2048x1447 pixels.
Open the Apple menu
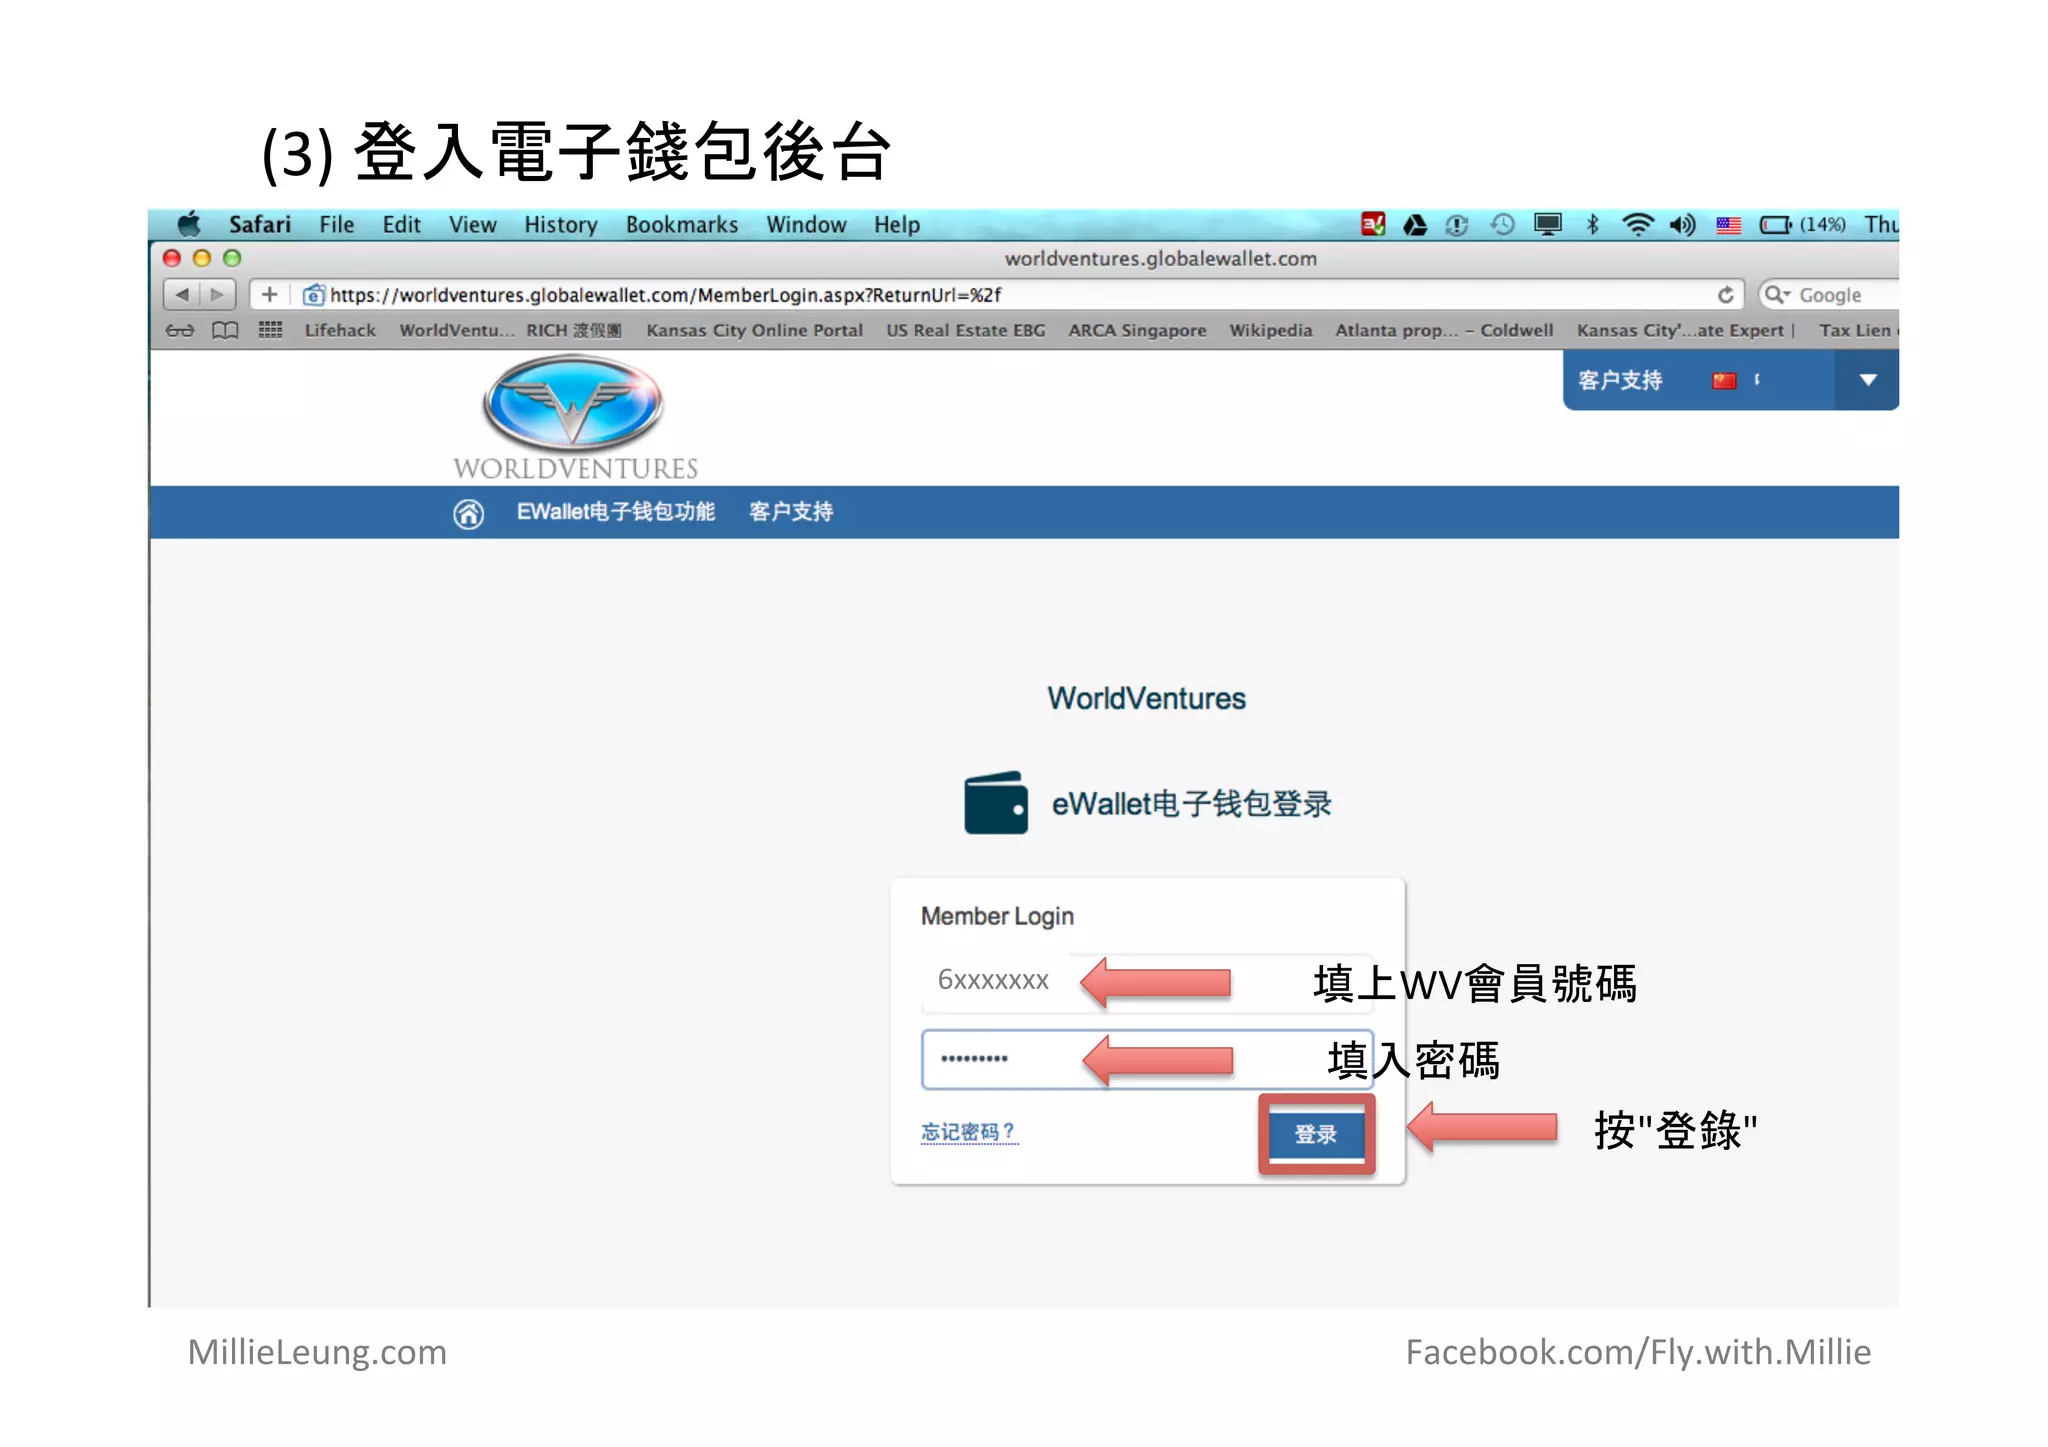[x=189, y=224]
